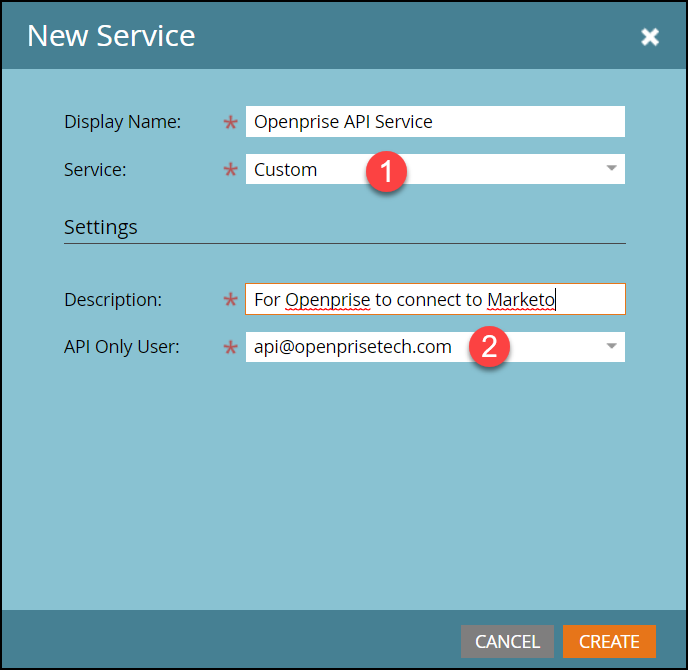Click the Service dropdown arrow
The width and height of the screenshot is (688, 670).
(x=611, y=169)
